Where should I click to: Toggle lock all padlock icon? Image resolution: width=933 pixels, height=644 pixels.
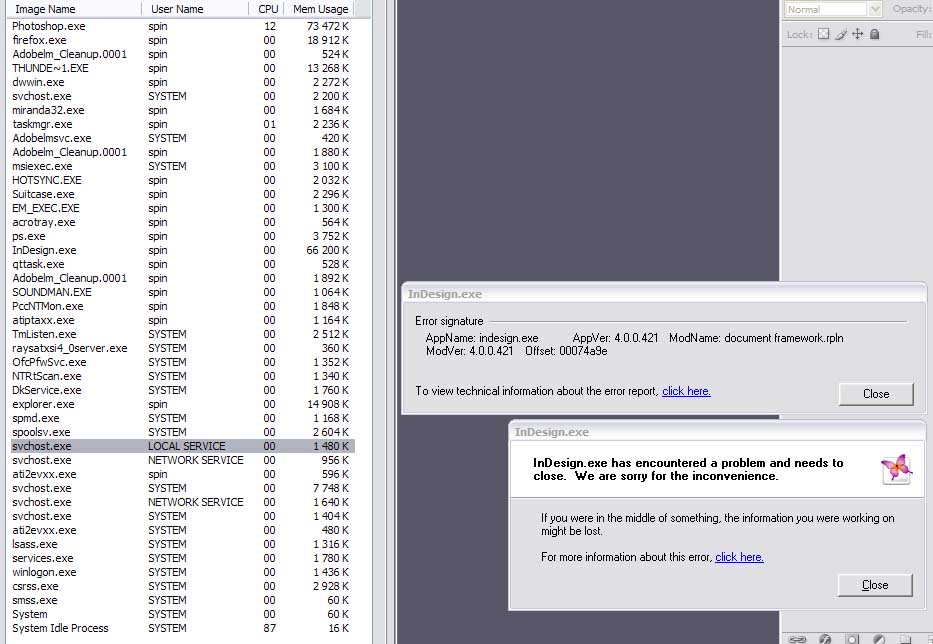tap(874, 34)
